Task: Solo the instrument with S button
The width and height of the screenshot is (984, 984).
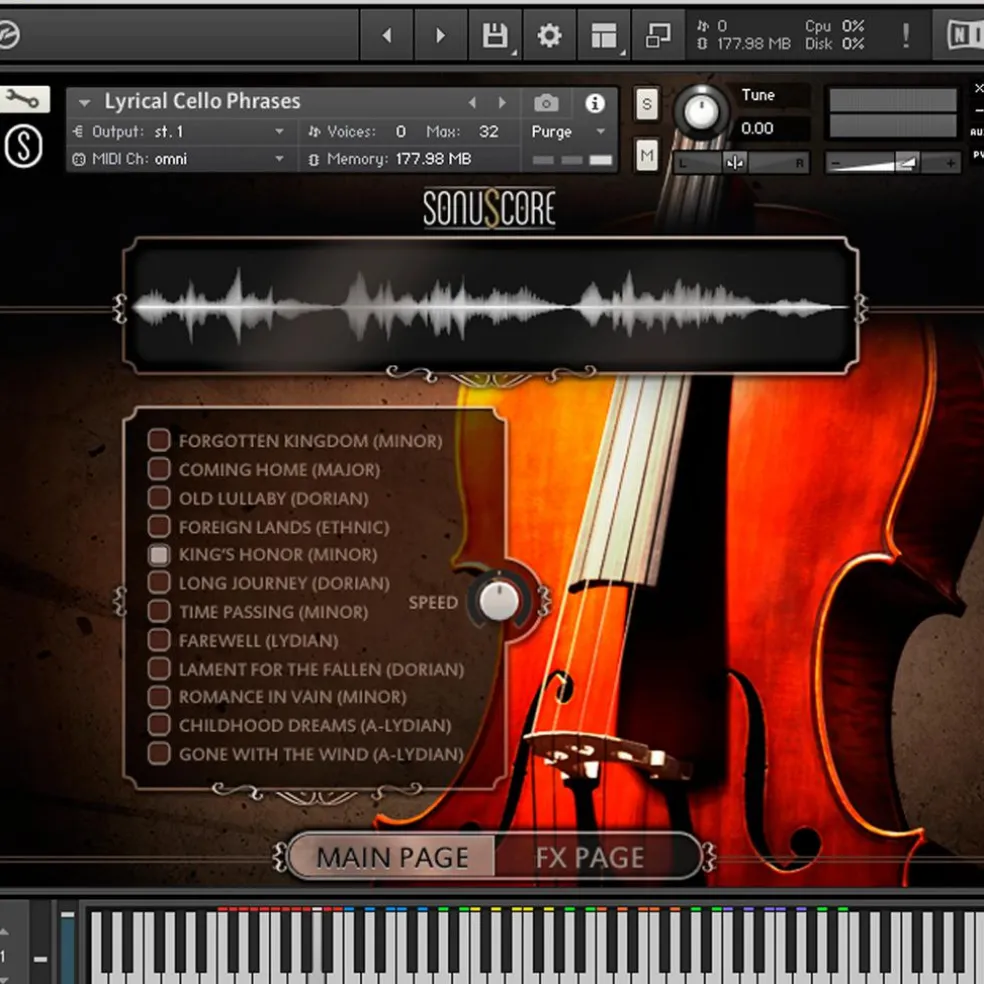Action: tap(646, 104)
